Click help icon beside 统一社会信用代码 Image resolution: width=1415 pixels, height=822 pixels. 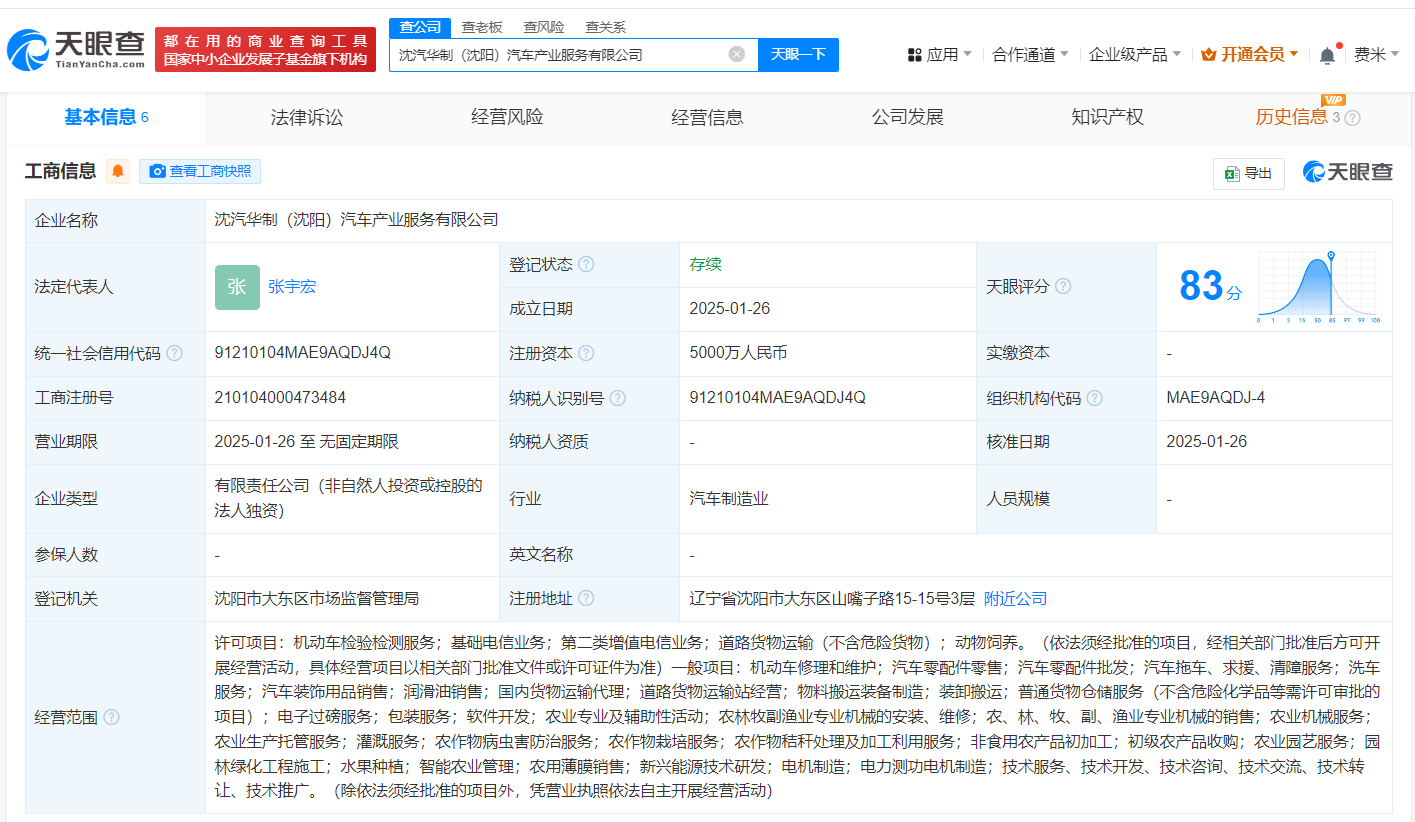175,354
